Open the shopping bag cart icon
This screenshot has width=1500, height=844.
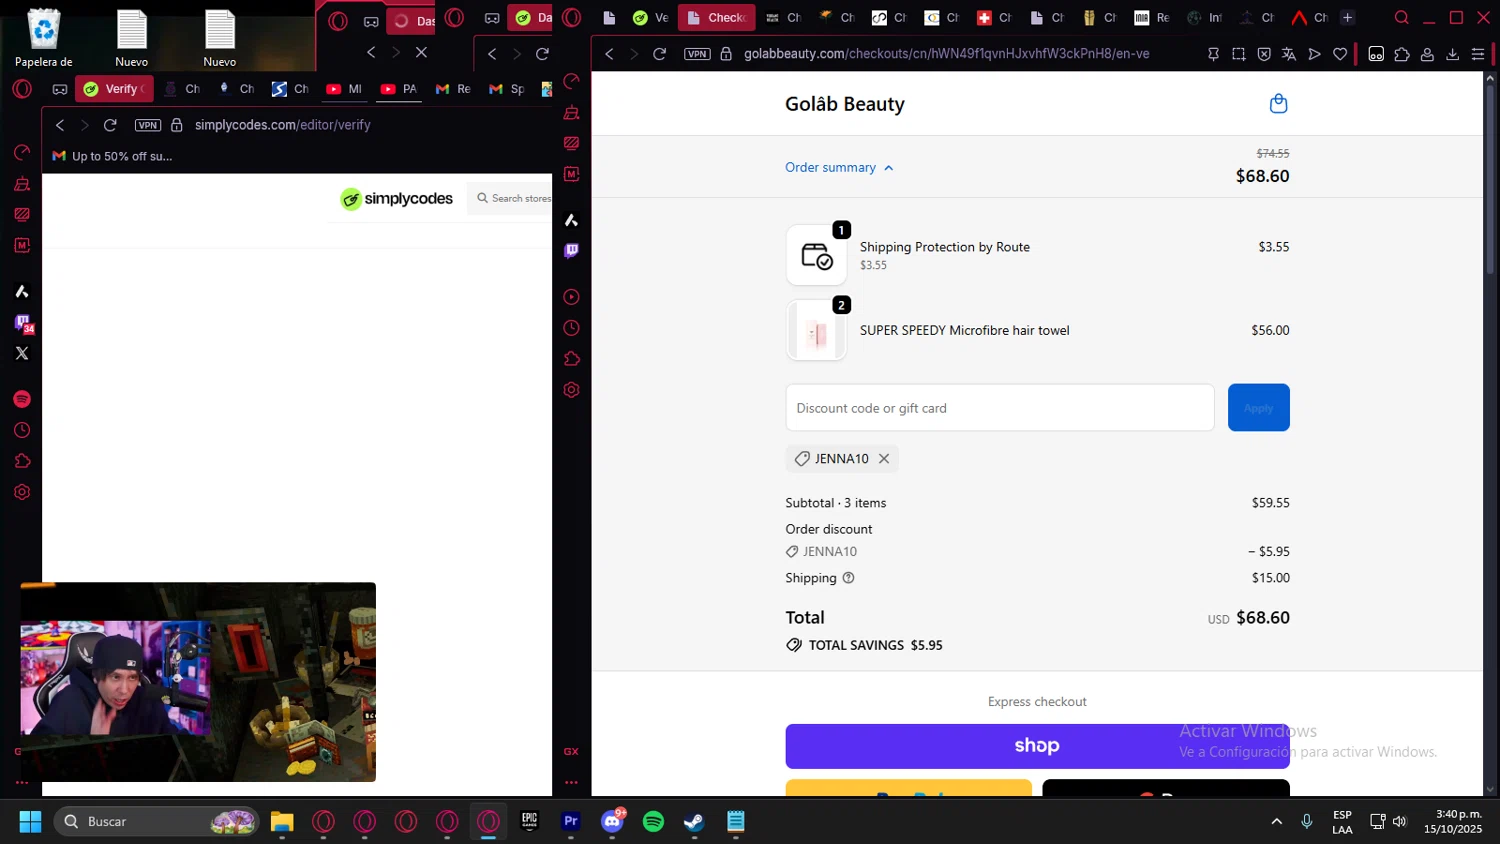coord(1278,103)
